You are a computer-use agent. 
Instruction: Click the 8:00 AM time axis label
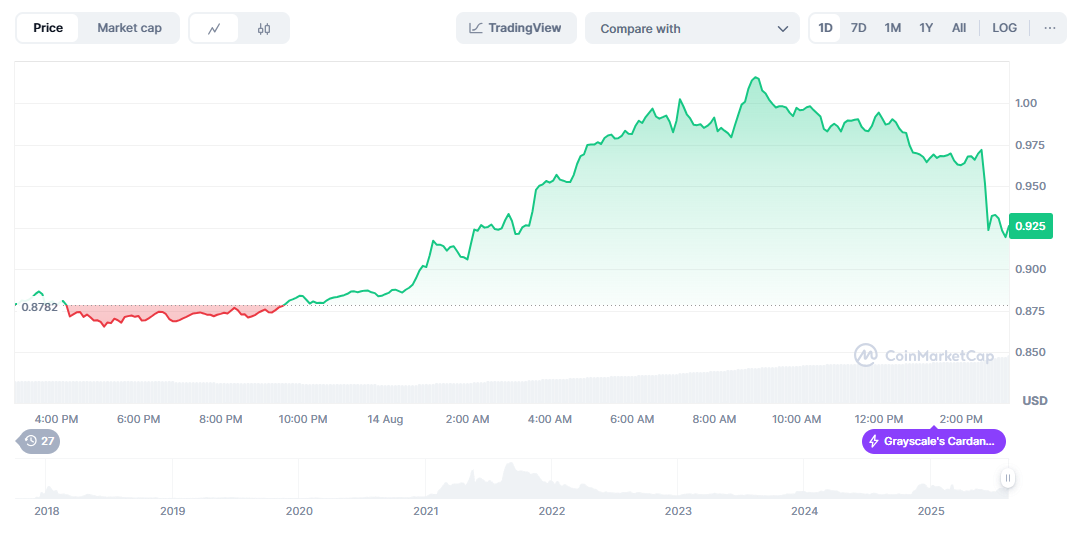(x=714, y=419)
